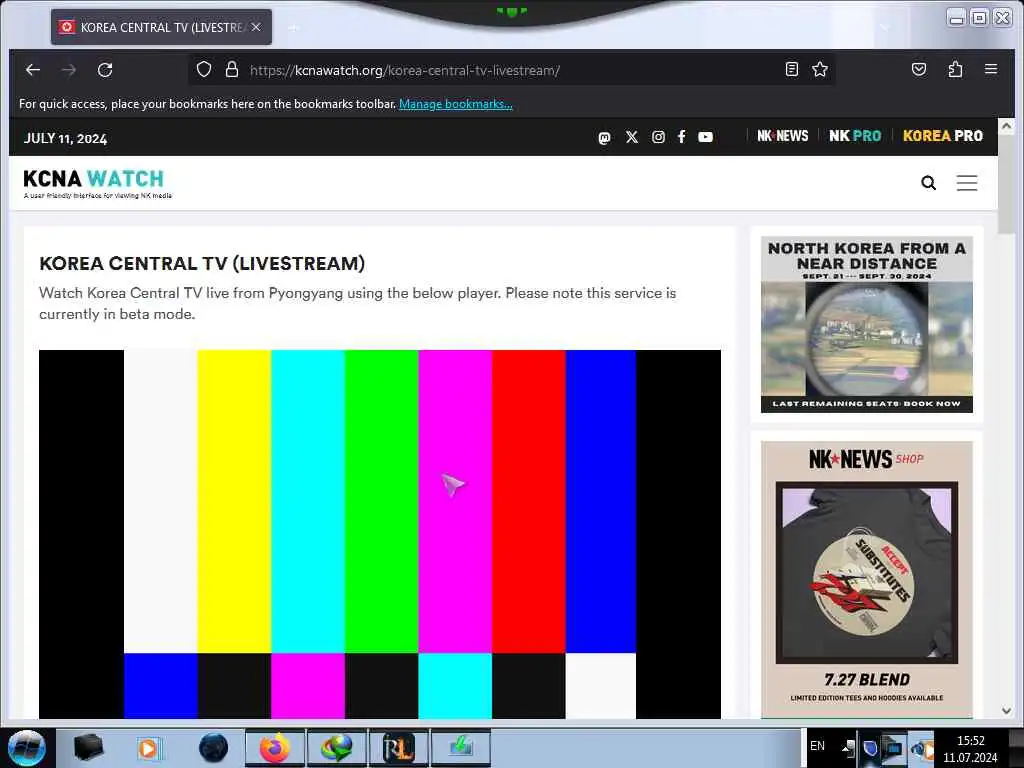Open the green pen taskbar app
This screenshot has height=768, width=1024.
(x=460, y=748)
